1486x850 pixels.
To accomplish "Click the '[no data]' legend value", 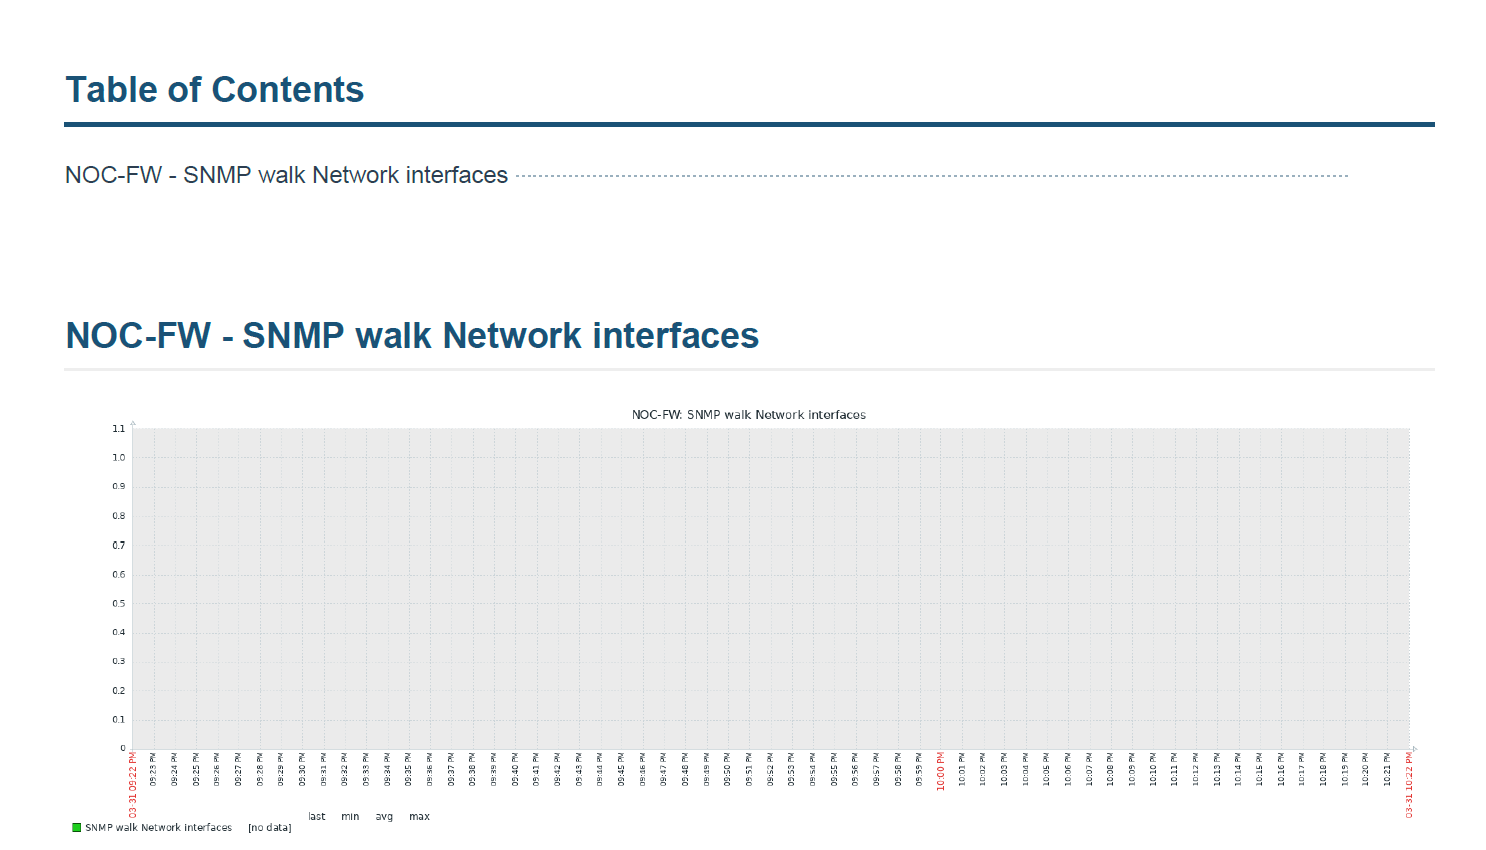I will pyautogui.click(x=270, y=828).
